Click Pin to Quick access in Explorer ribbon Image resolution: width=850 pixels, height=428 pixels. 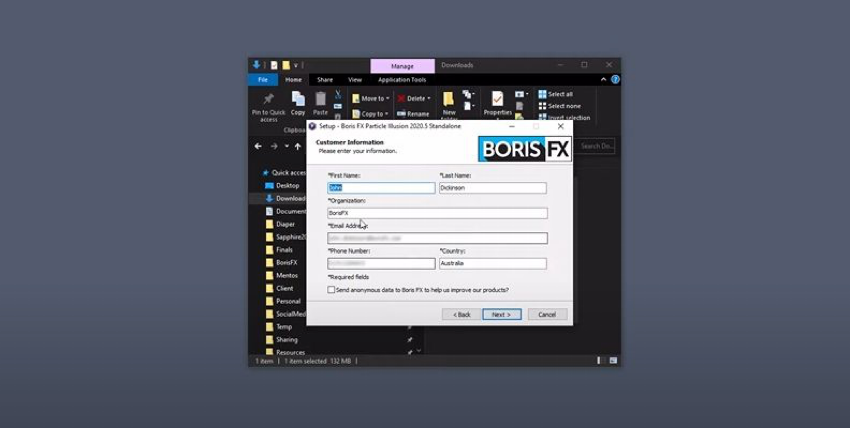click(x=268, y=107)
